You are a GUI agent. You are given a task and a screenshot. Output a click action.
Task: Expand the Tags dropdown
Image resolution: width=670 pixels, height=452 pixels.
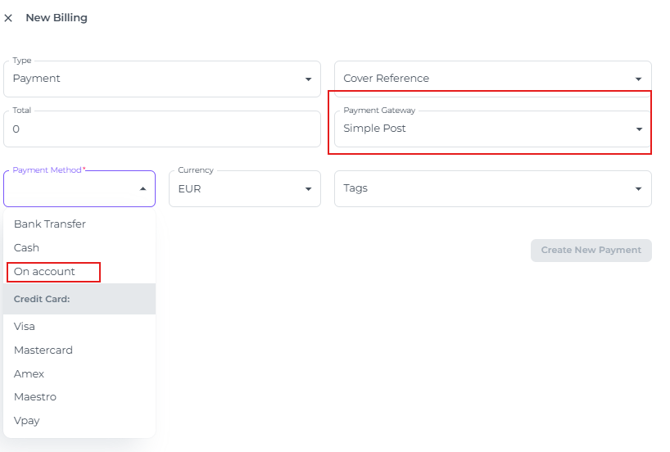point(492,188)
